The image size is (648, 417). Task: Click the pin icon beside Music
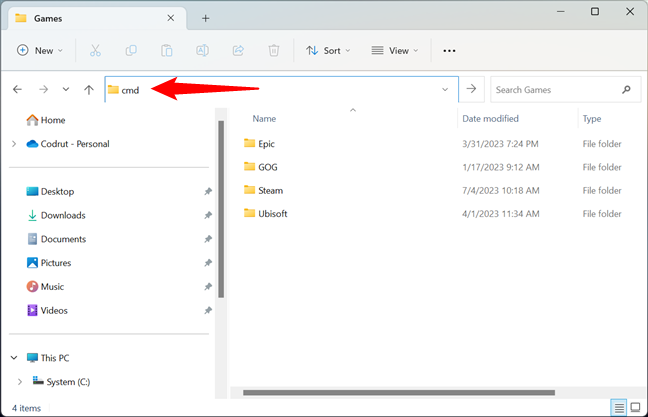(208, 286)
